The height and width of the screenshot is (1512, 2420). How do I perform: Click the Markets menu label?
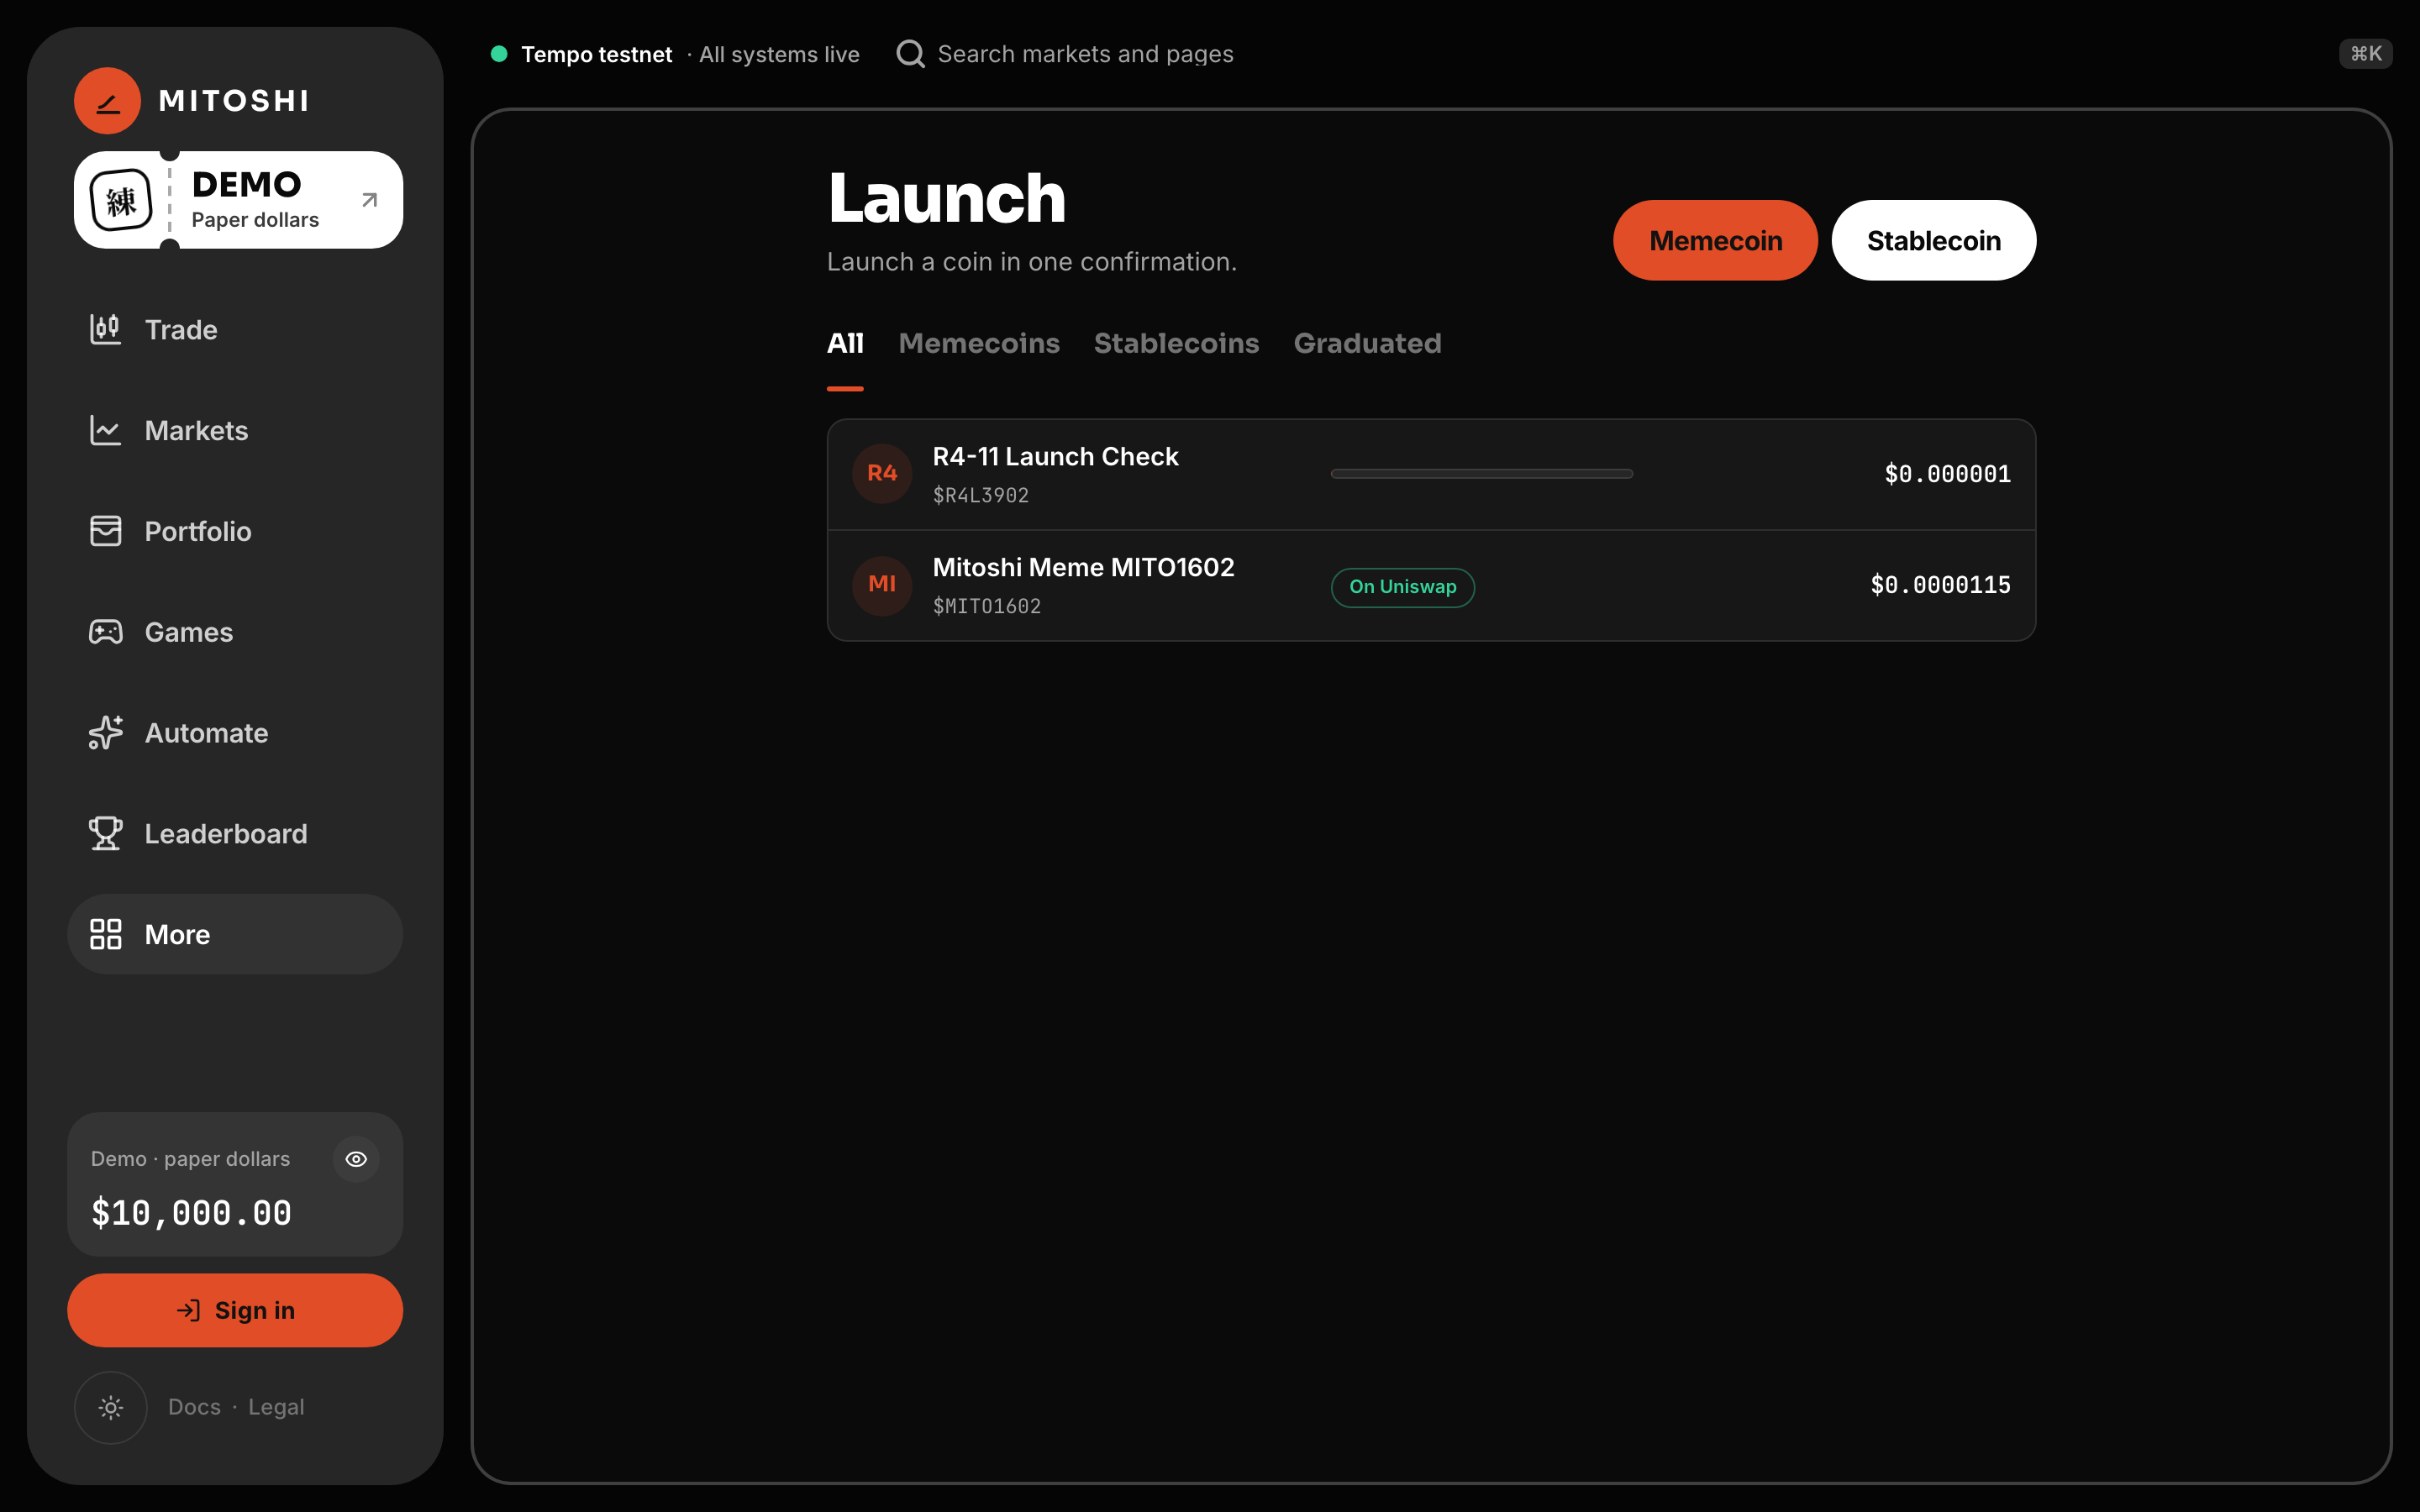coord(196,430)
